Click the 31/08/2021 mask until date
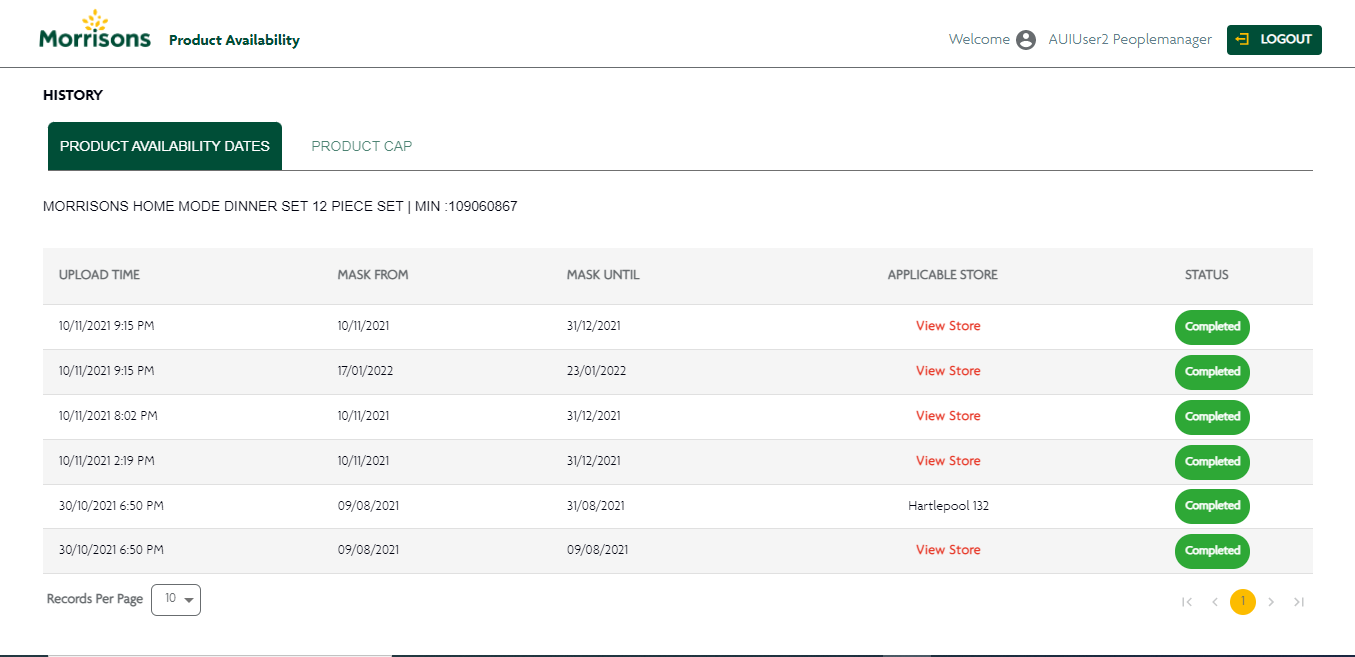 click(596, 506)
